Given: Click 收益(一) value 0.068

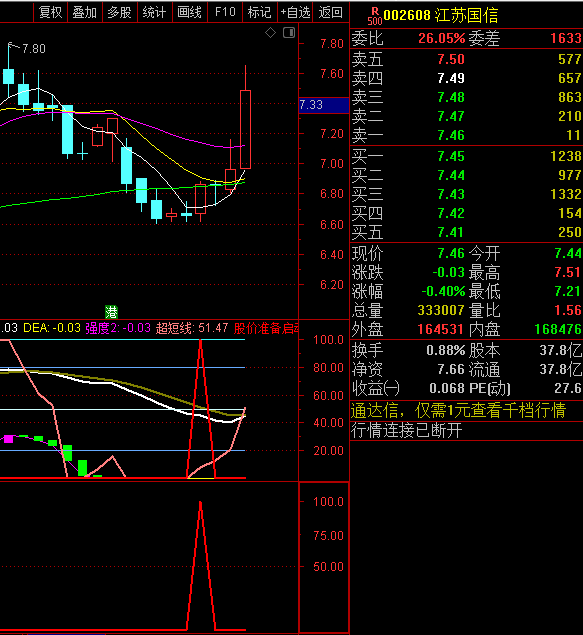Looking at the screenshot, I should pos(447,388).
